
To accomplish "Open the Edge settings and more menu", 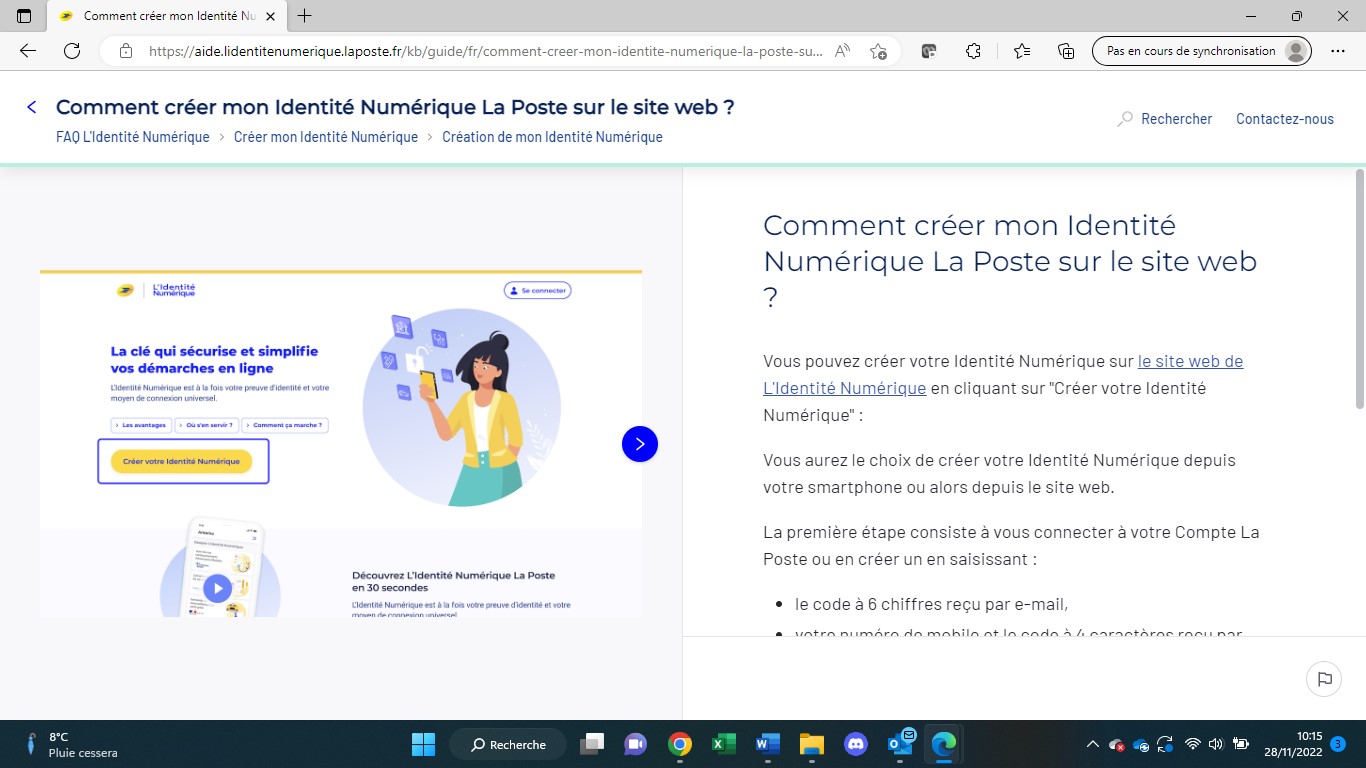I will pyautogui.click(x=1338, y=51).
